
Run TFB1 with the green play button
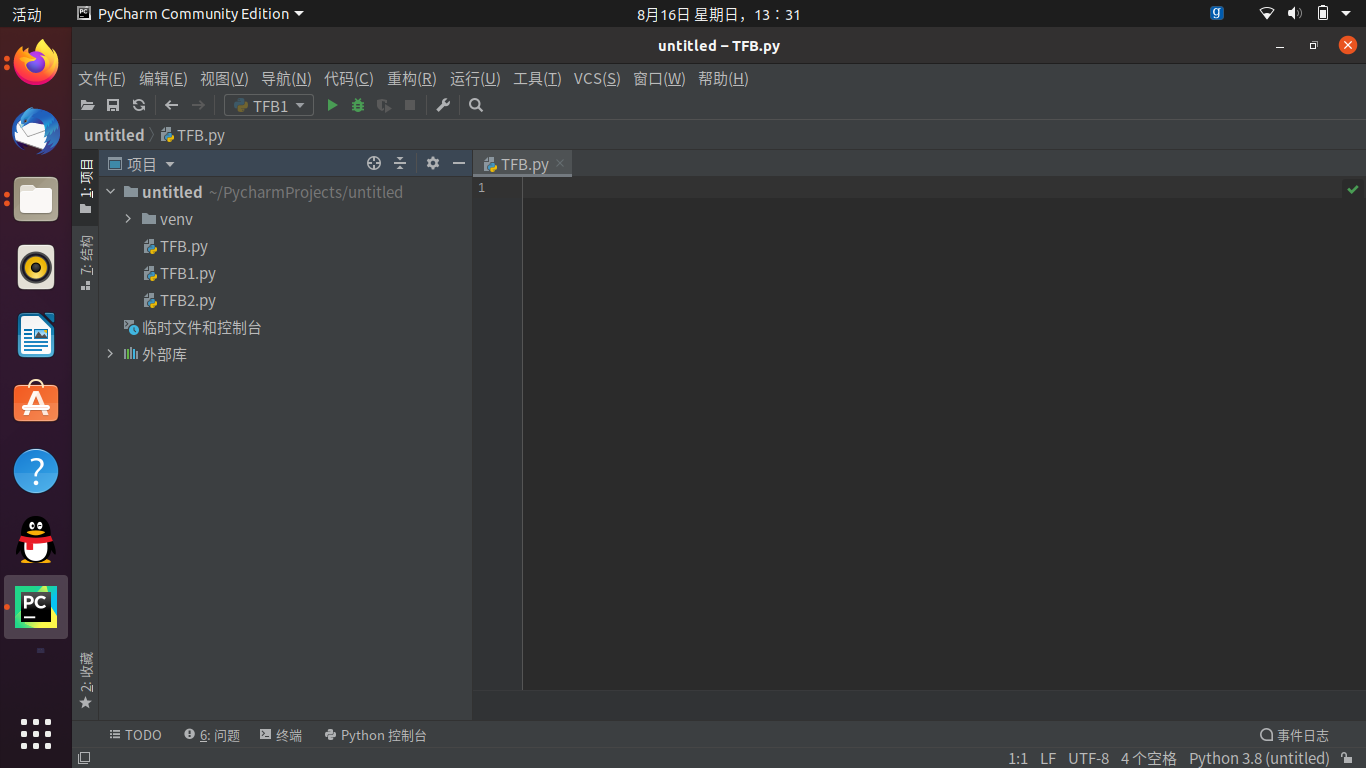coord(332,105)
